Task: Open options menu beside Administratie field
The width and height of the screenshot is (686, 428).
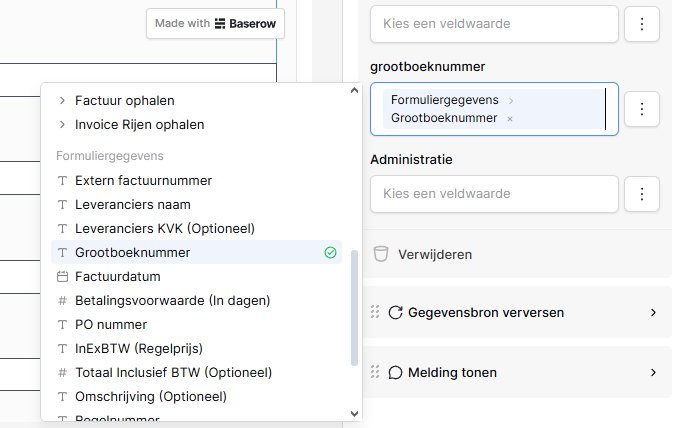Action: tap(641, 193)
